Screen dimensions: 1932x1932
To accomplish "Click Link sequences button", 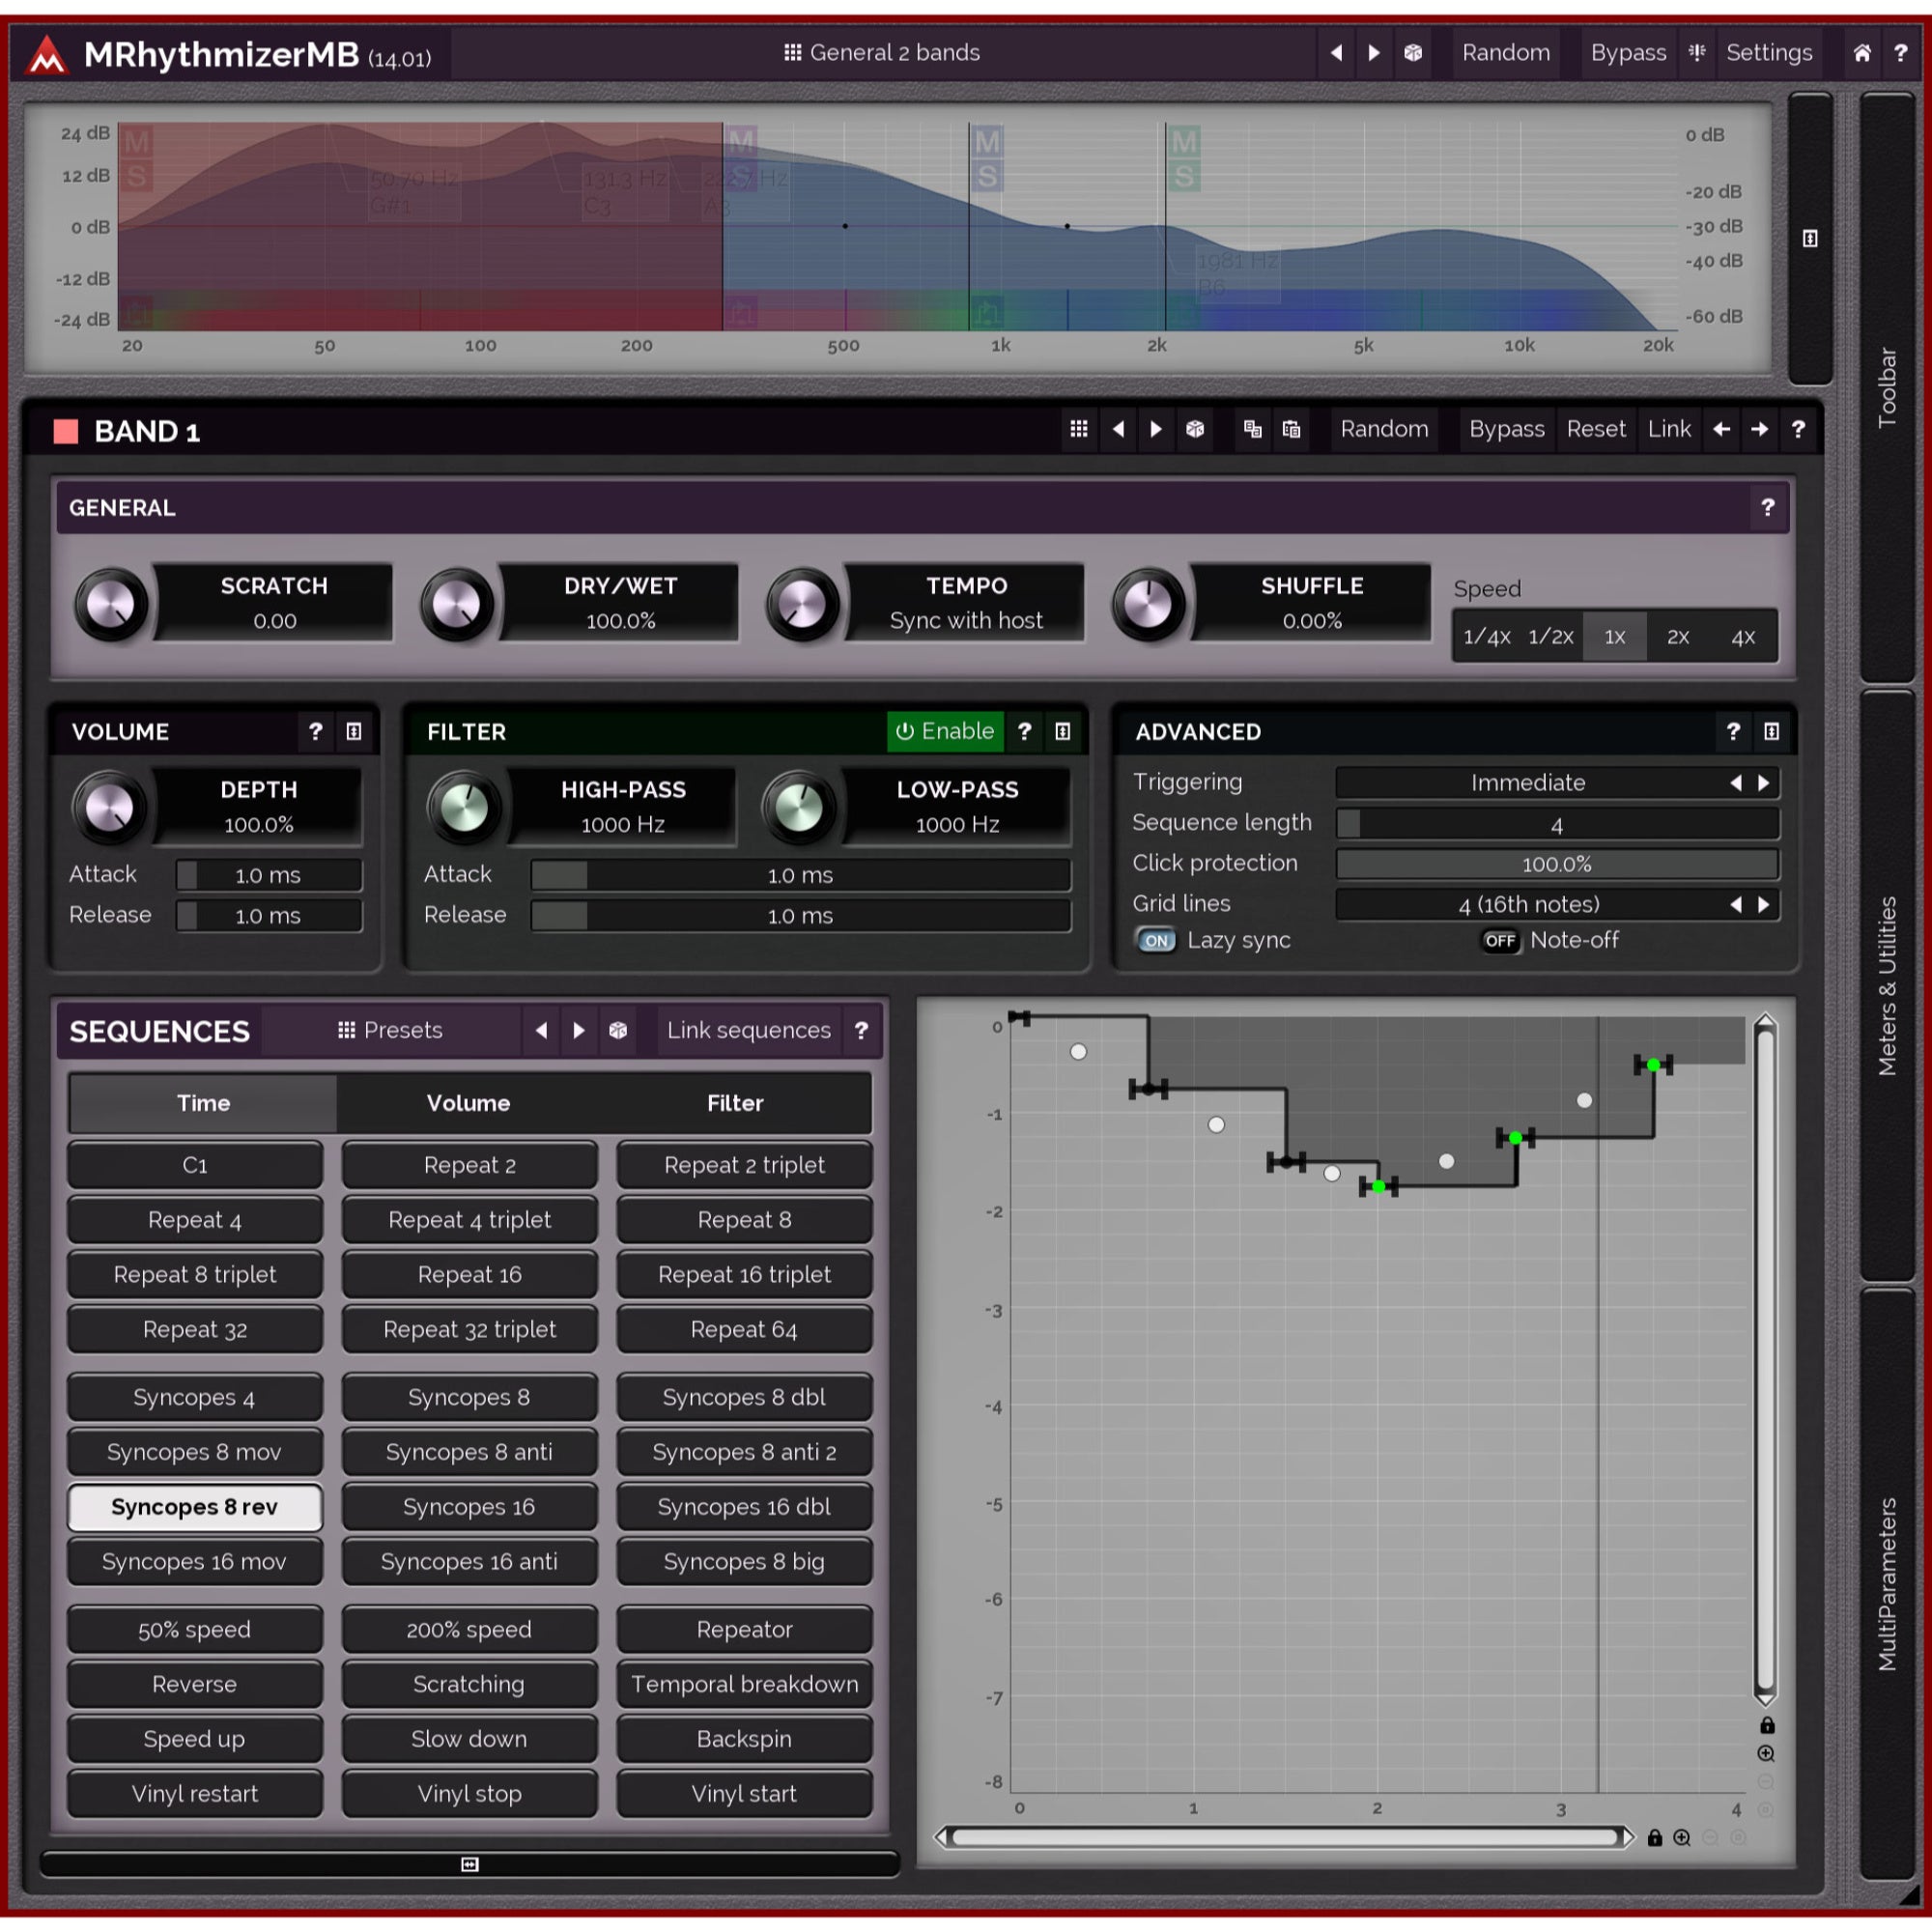I will (x=748, y=1030).
